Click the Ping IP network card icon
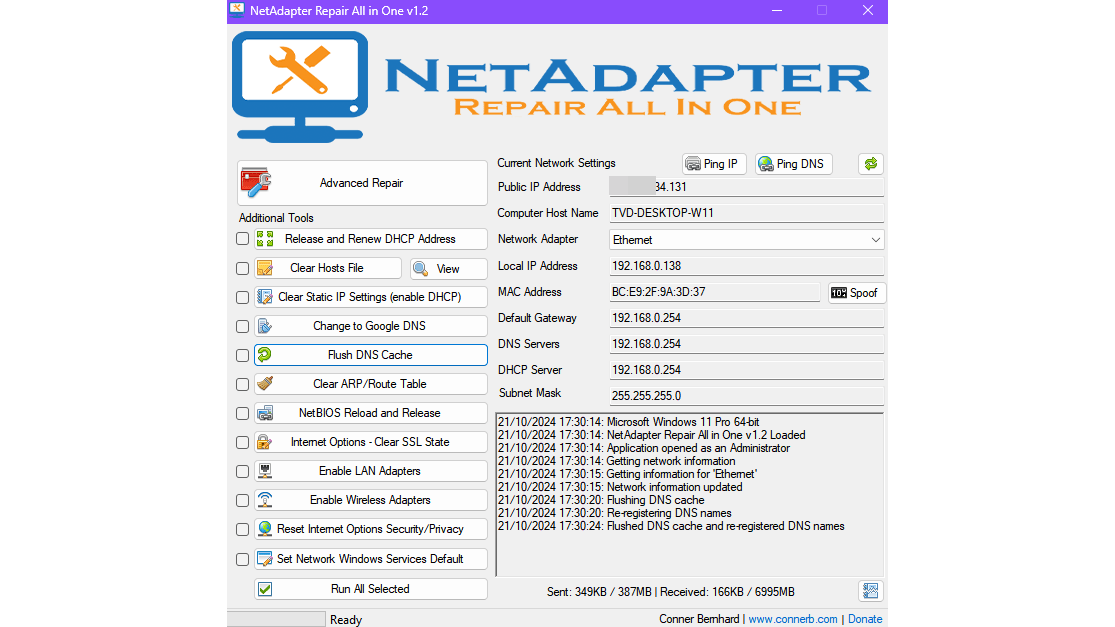 point(693,164)
